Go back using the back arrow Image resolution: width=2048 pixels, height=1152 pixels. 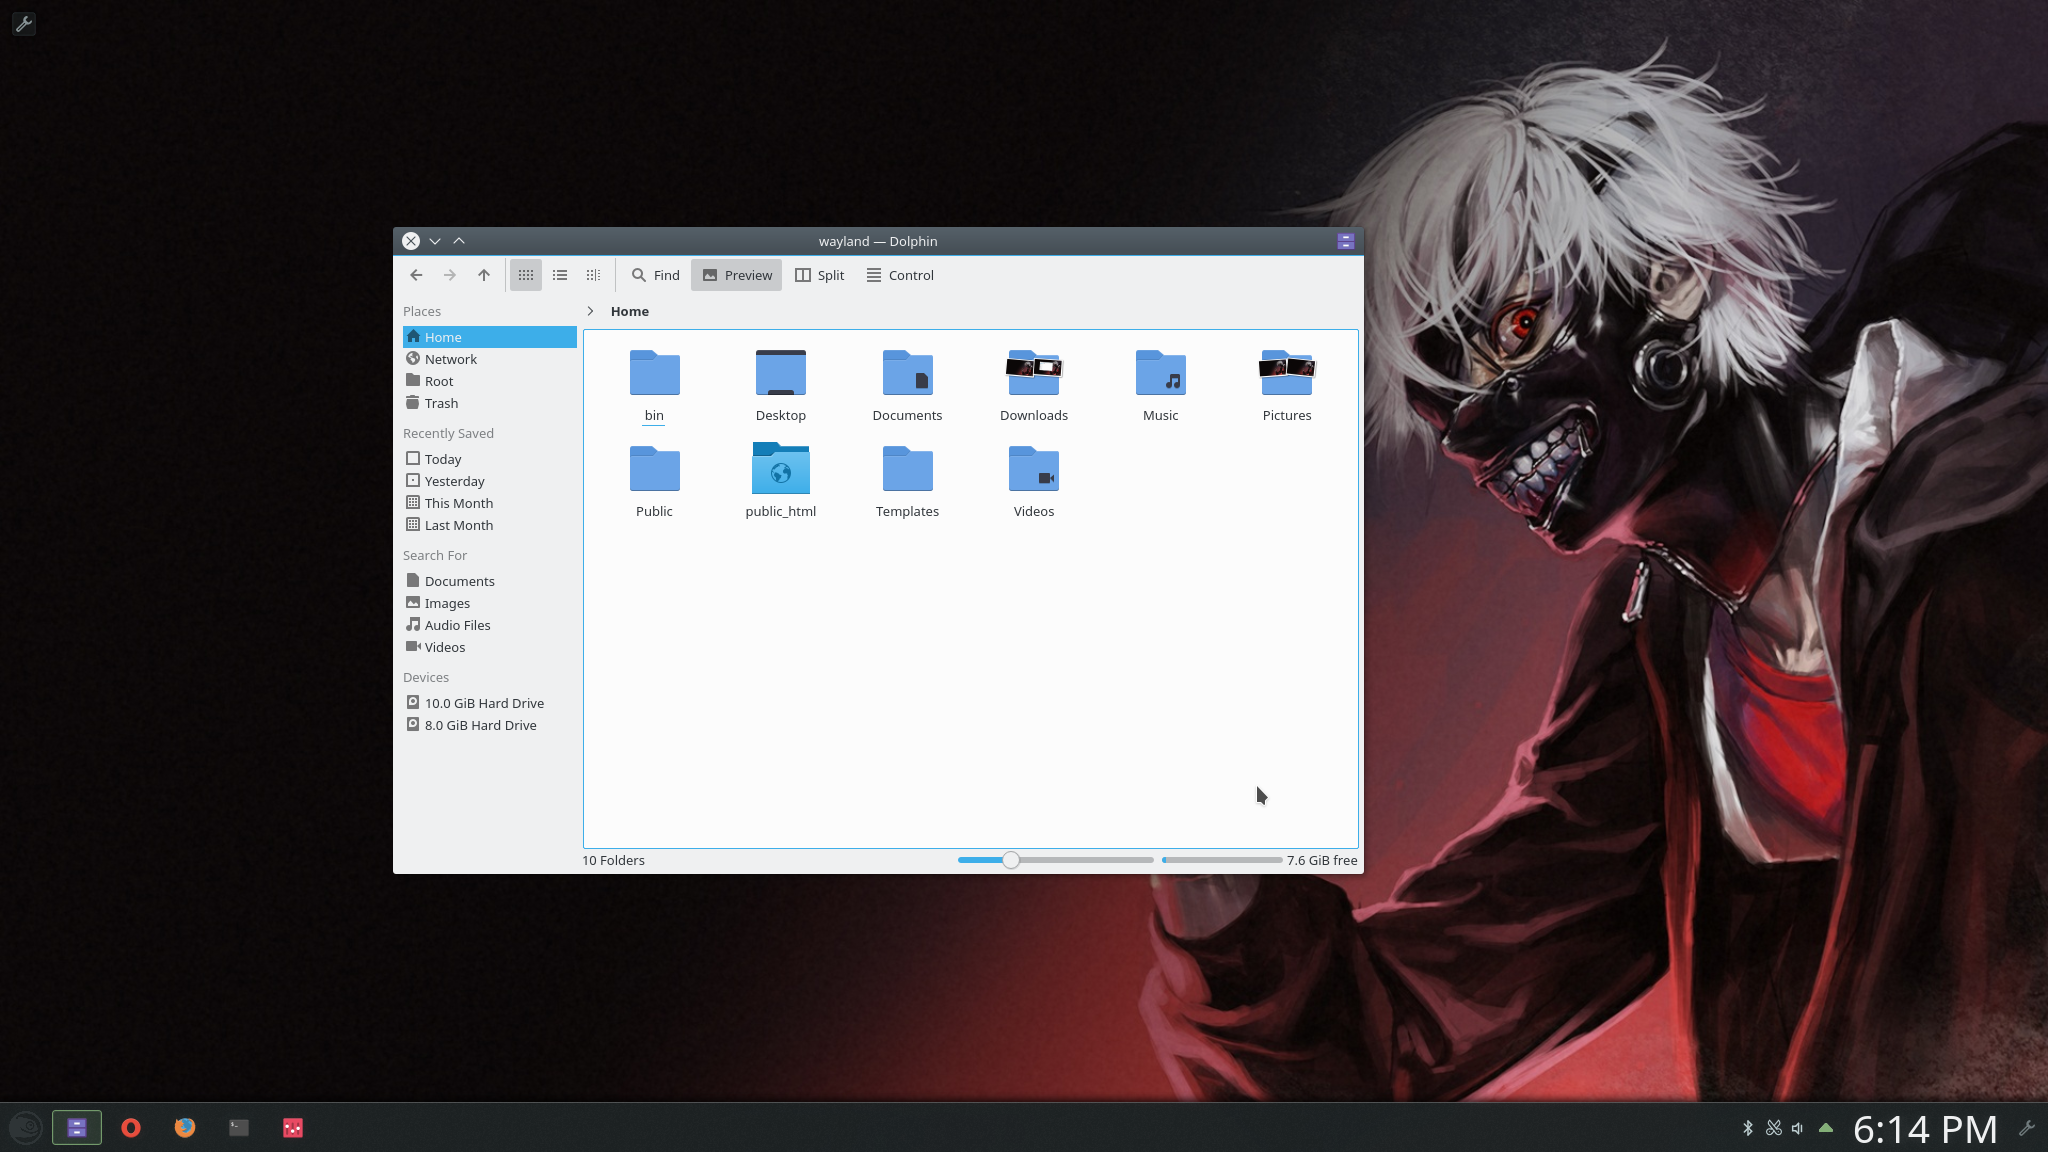416,275
